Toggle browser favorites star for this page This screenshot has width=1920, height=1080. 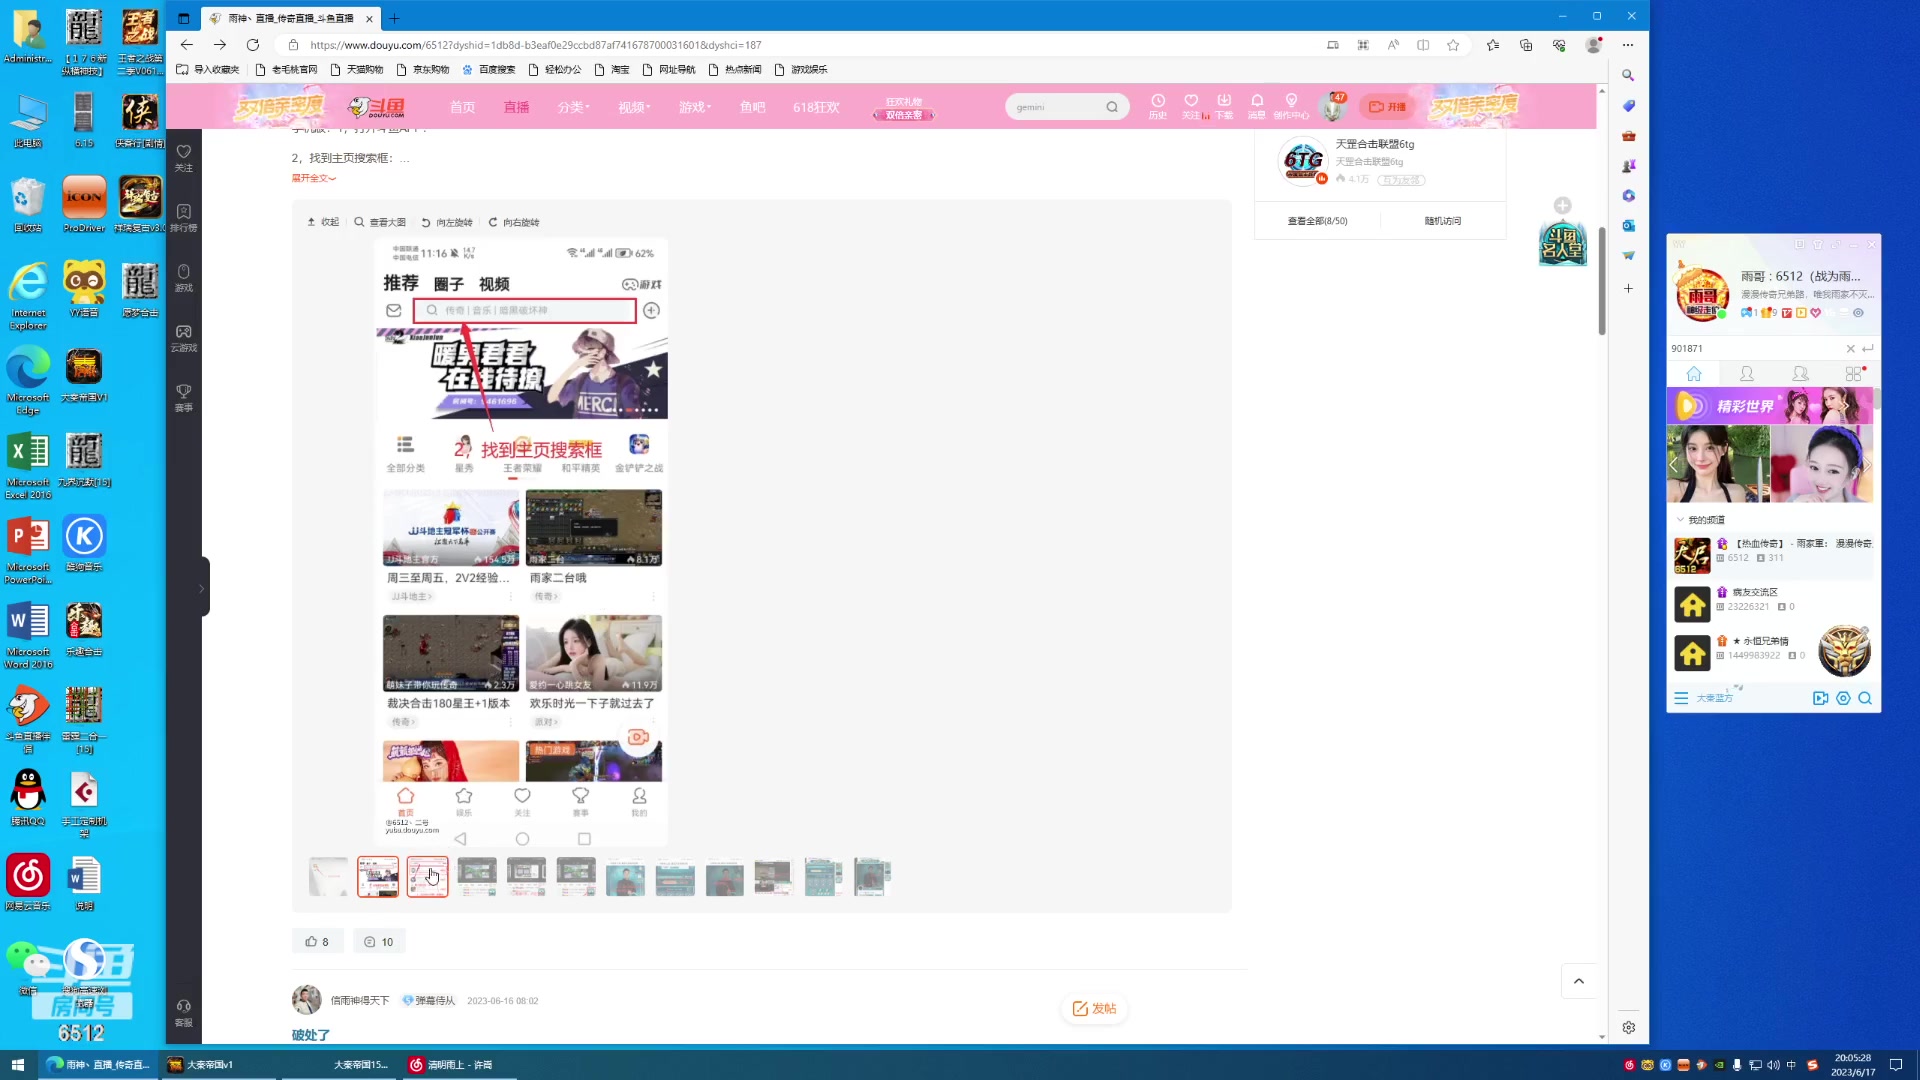[x=1453, y=45]
